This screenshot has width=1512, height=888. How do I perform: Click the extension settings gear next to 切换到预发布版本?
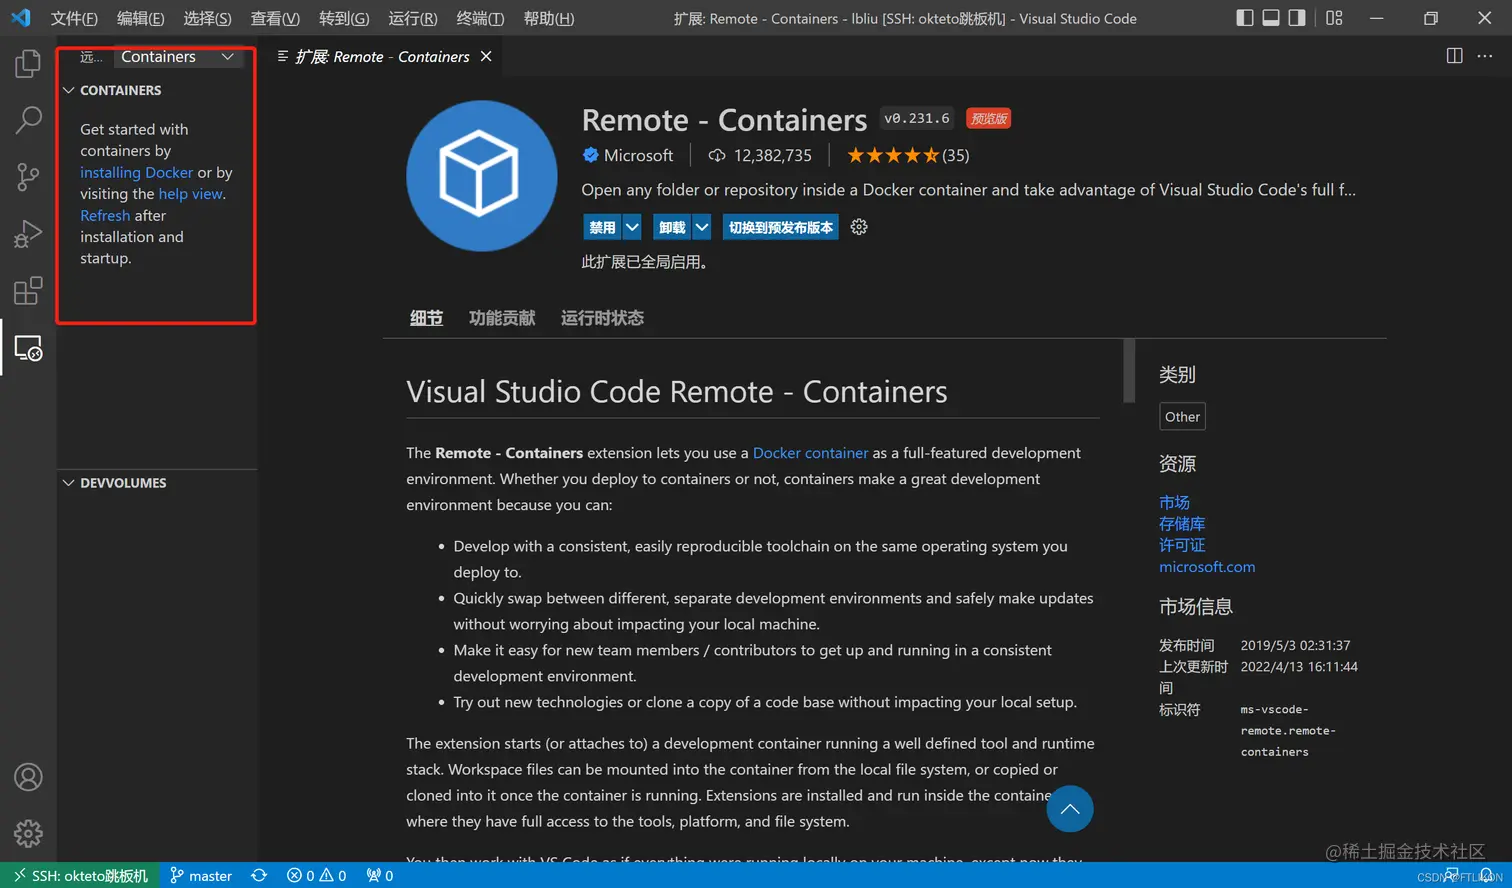(858, 227)
